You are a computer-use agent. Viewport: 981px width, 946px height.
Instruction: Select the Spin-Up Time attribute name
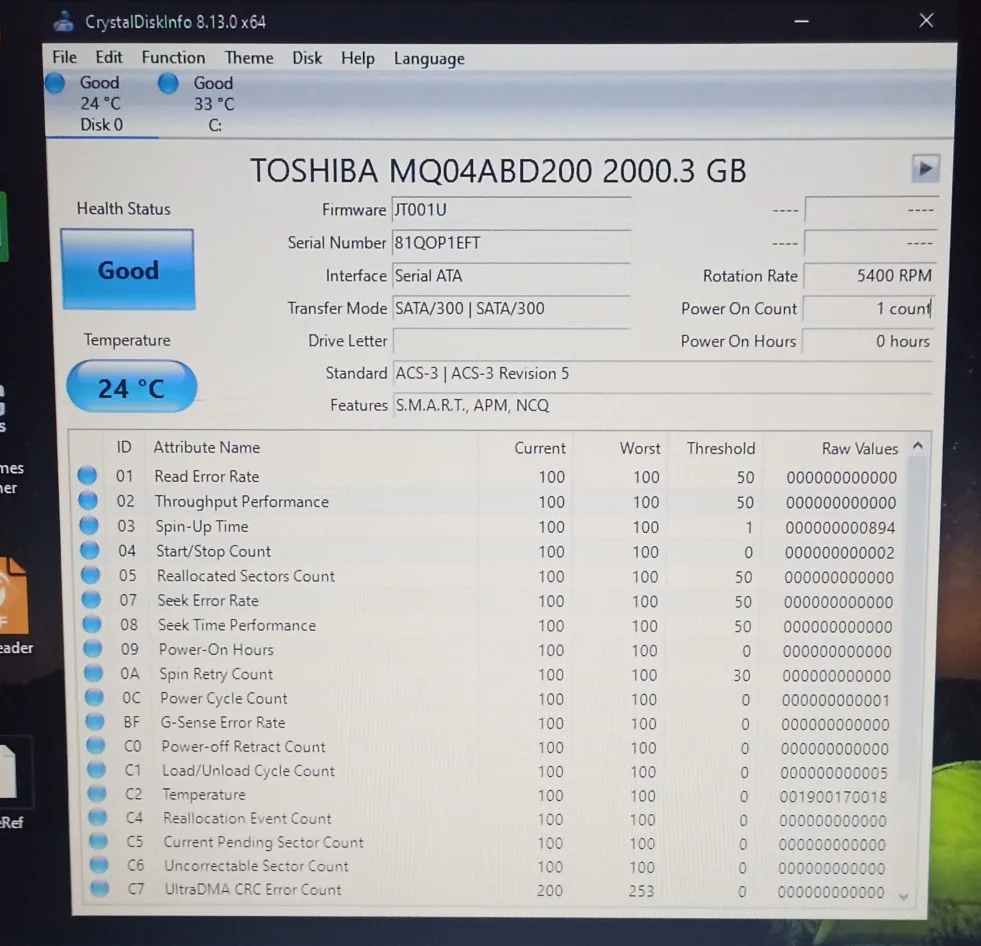201,526
